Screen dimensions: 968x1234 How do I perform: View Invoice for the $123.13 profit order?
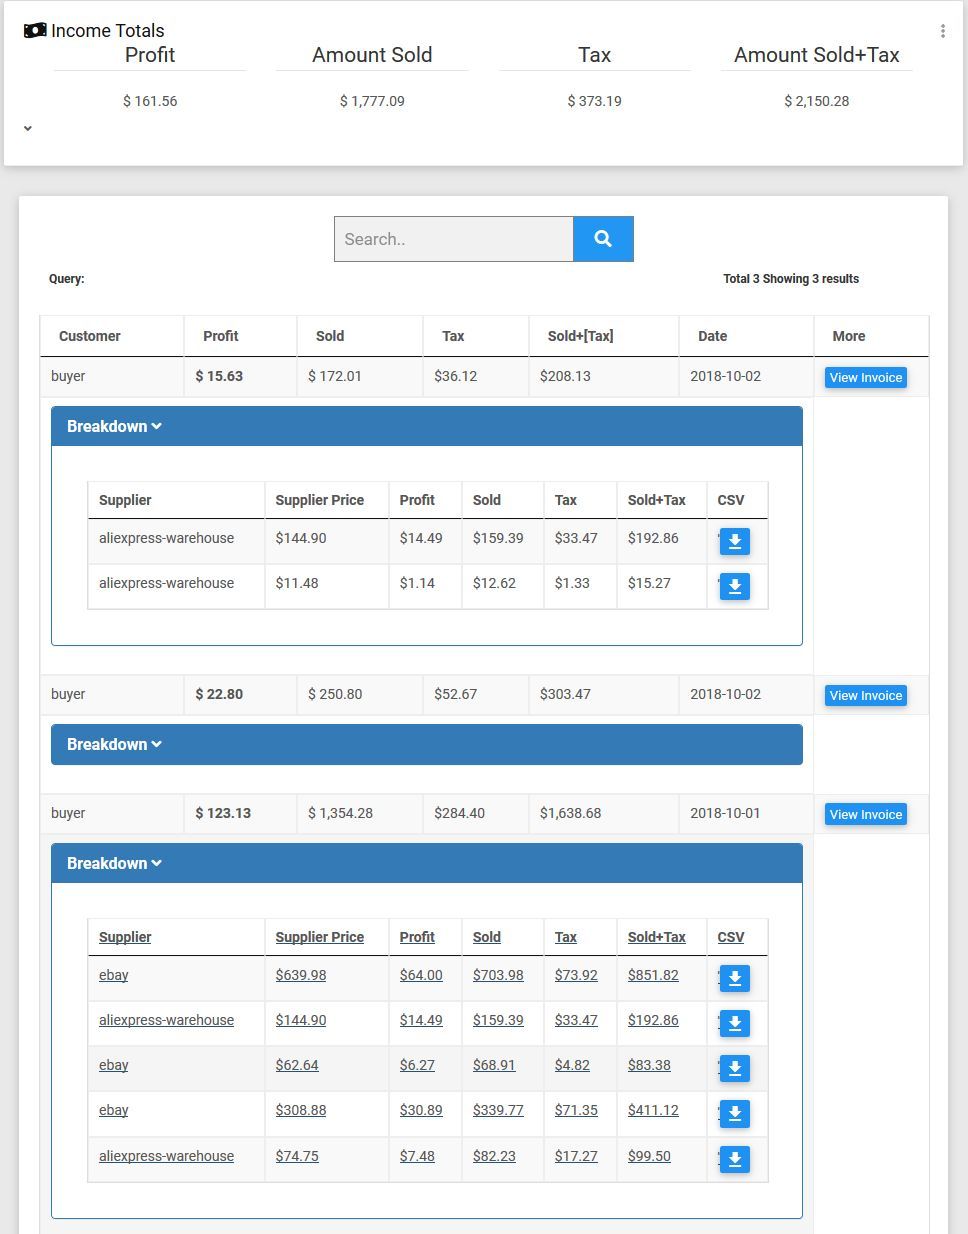tap(866, 814)
